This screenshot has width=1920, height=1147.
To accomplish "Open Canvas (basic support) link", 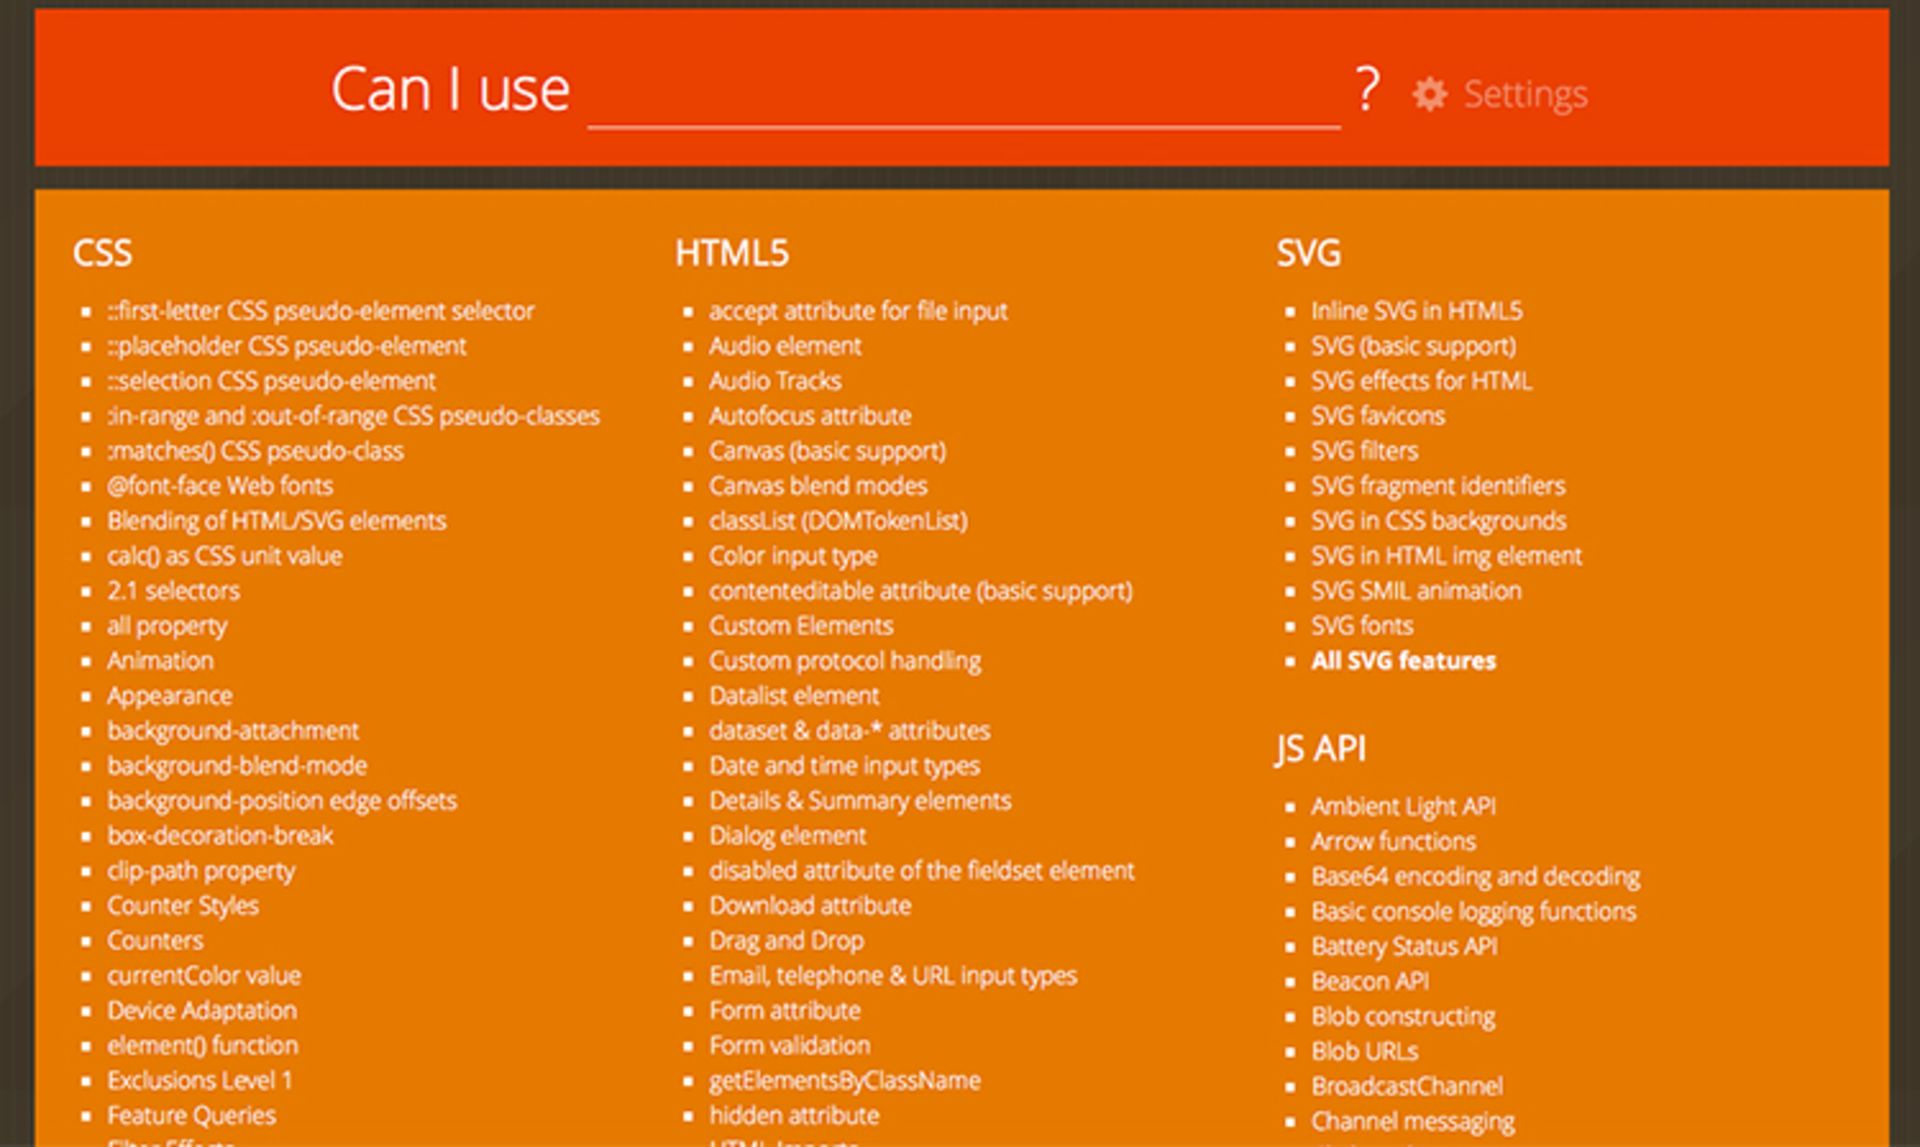I will coord(828,451).
